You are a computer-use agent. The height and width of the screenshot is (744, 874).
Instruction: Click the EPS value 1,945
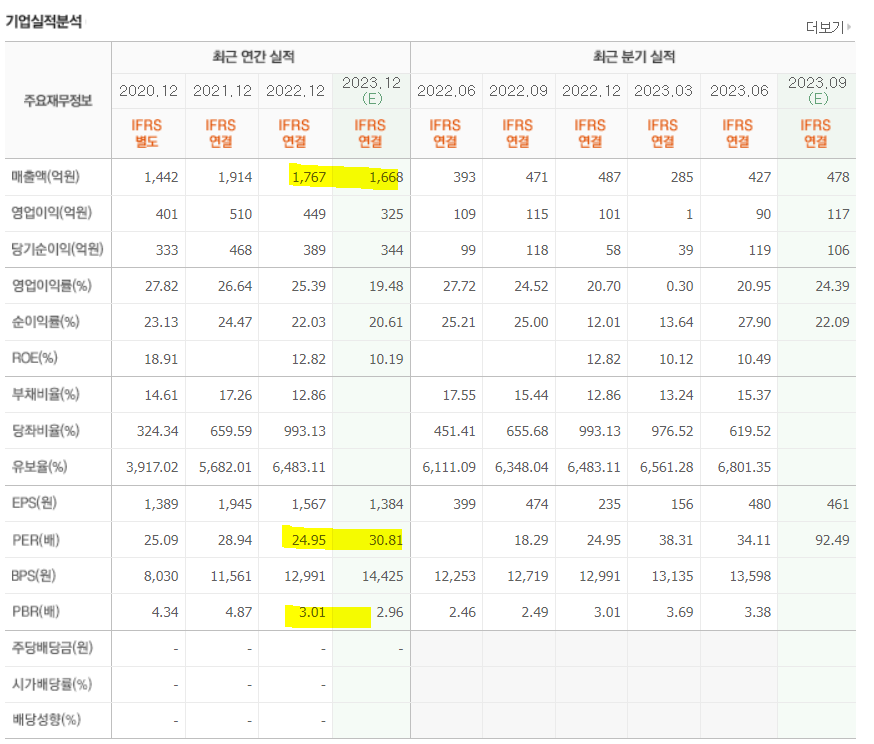[235, 504]
